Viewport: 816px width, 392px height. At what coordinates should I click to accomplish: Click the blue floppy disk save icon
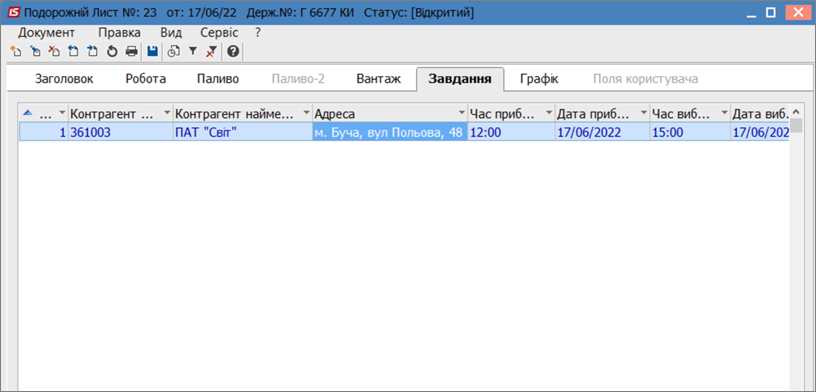click(x=152, y=51)
